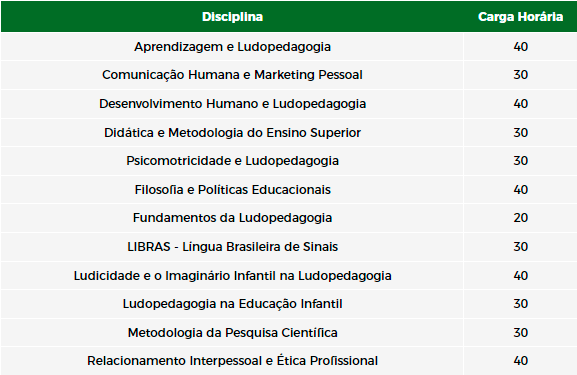The height and width of the screenshot is (375, 577).
Task: Click Metodologia da Pesquisa Científica
Action: [x=232, y=333]
